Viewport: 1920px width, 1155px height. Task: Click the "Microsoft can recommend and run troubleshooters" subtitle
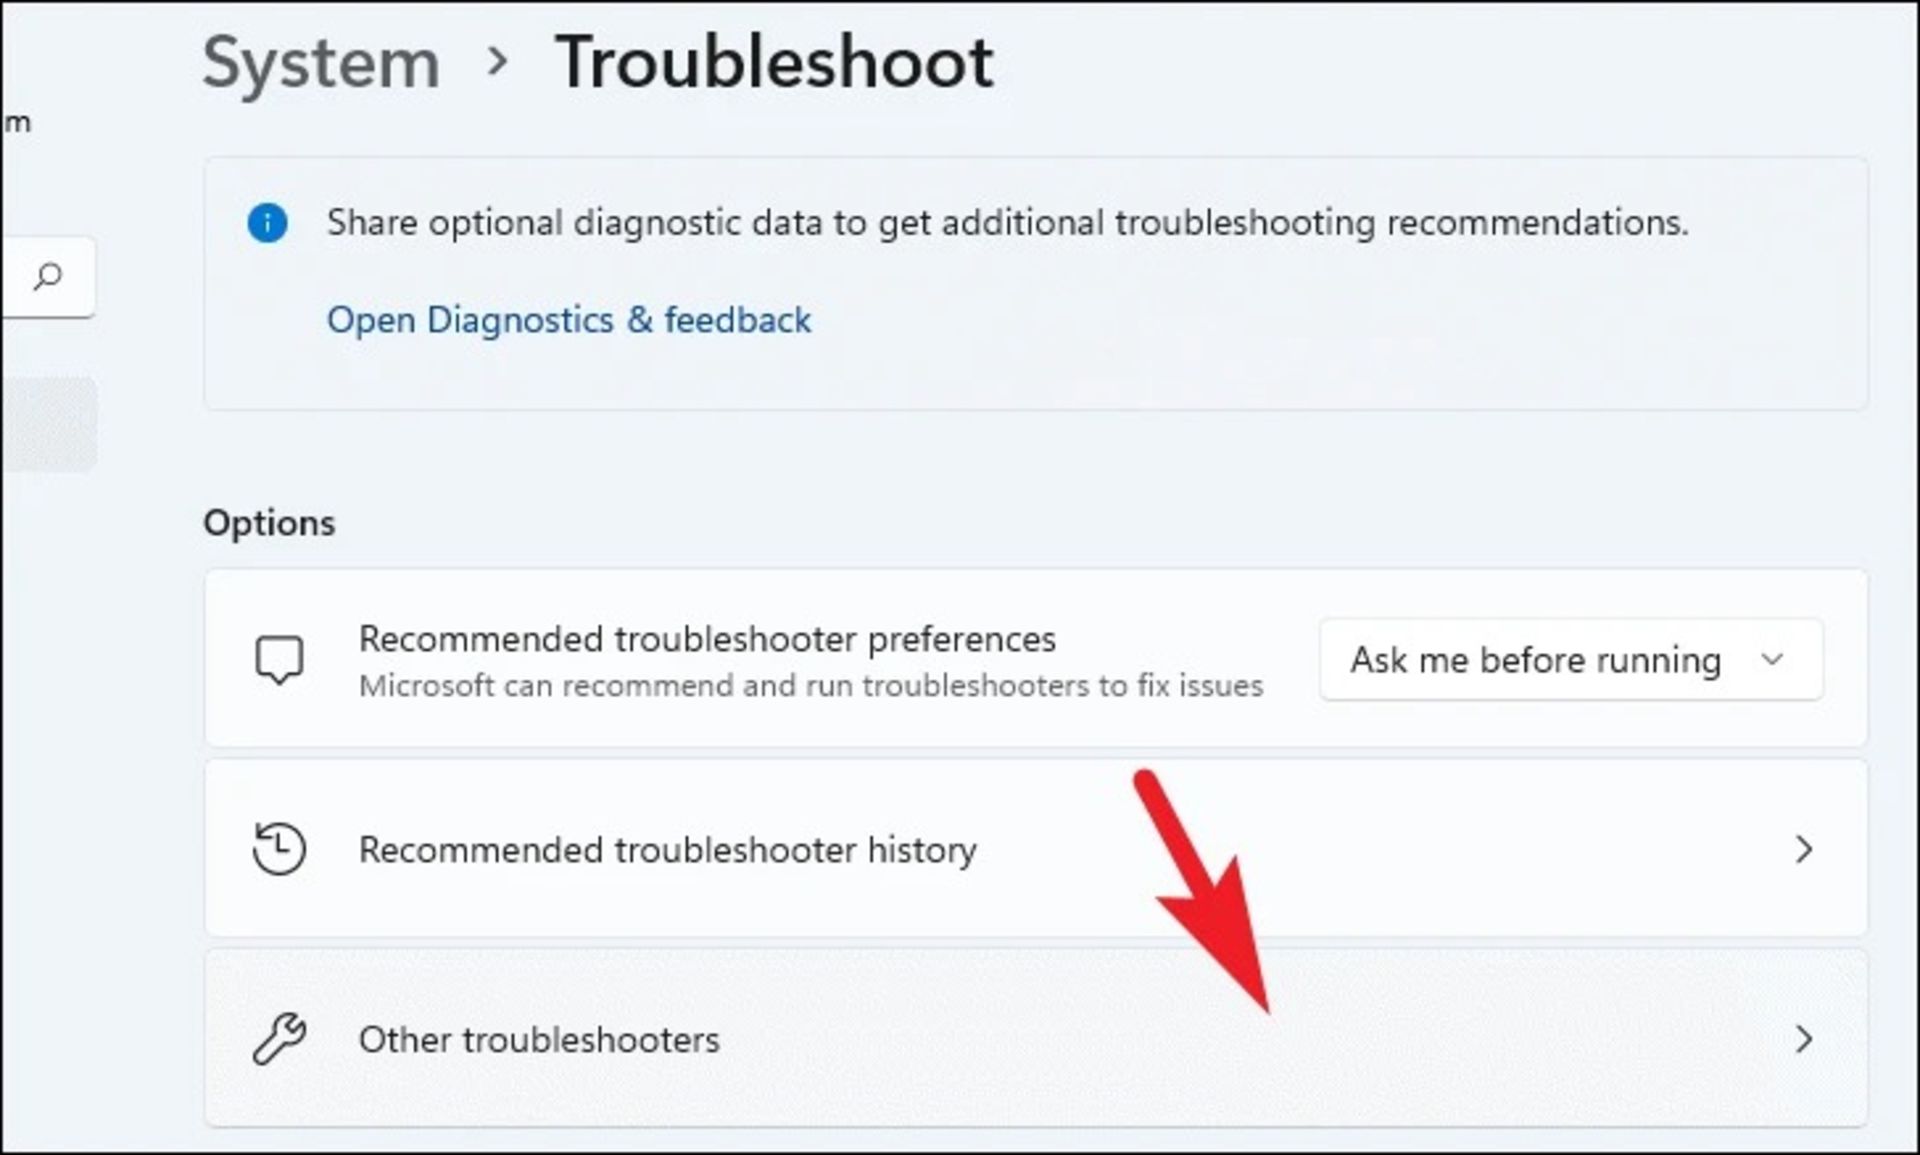click(x=810, y=686)
